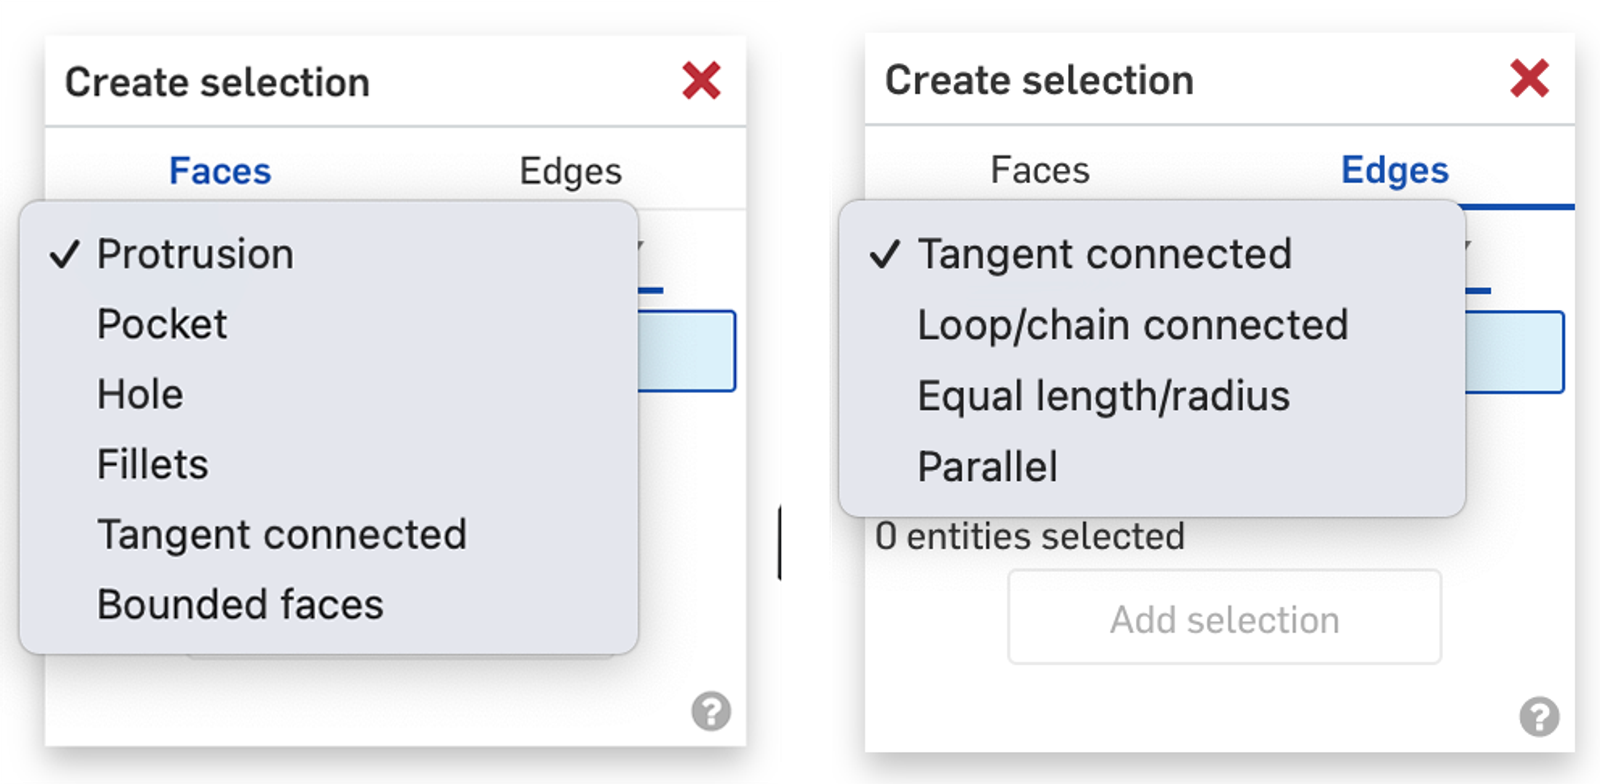Screen dimensions: 1600x784
Task: Select the active Faces tab on left dialog
Action: (219, 170)
